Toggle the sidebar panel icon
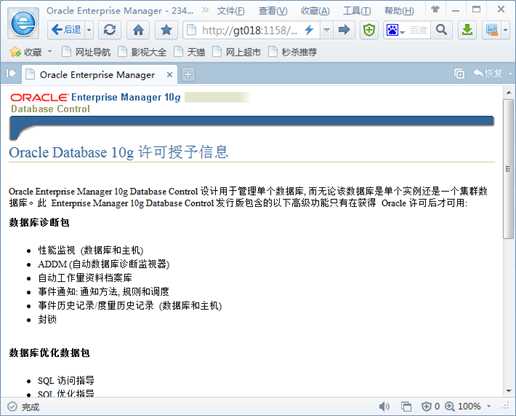The height and width of the screenshot is (416, 516). click(11, 73)
